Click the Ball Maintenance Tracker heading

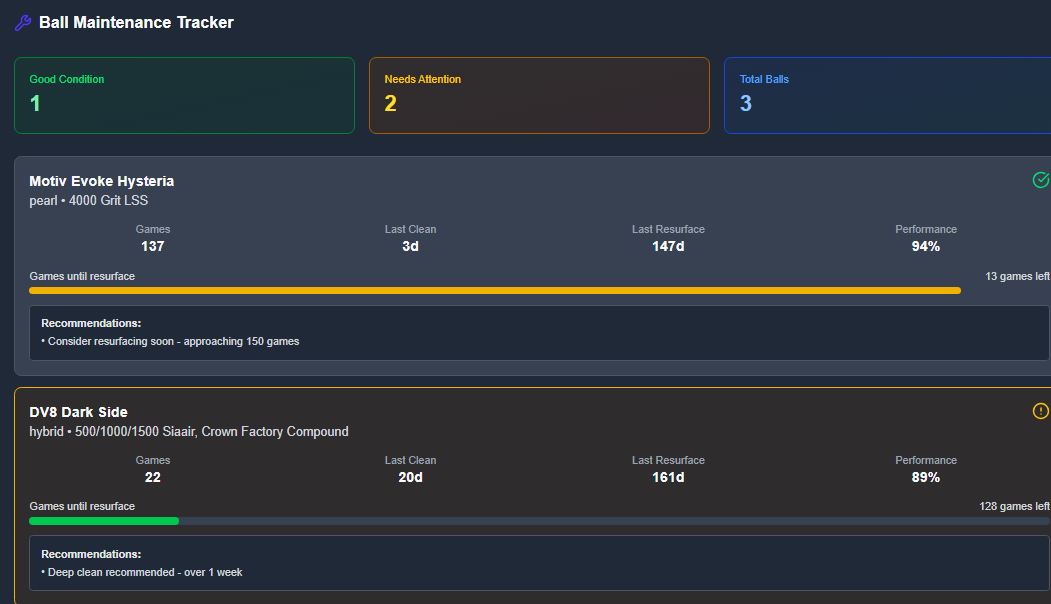click(x=136, y=23)
